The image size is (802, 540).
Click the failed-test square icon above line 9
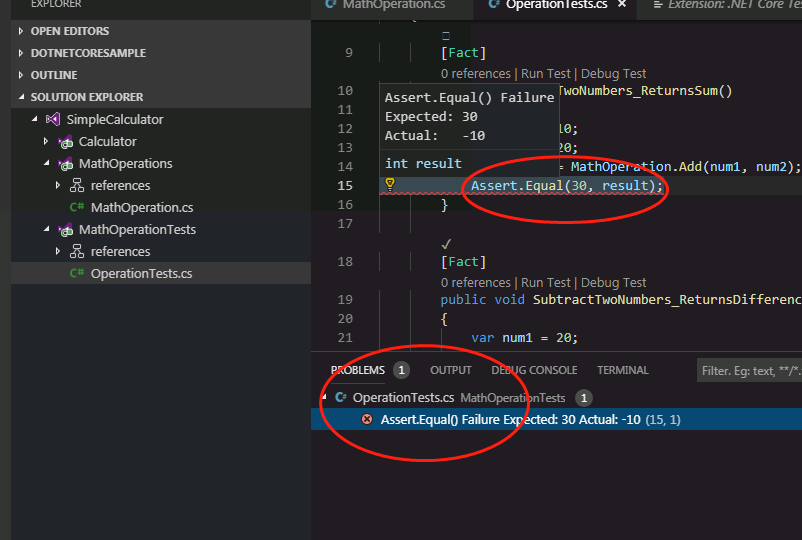click(x=445, y=36)
